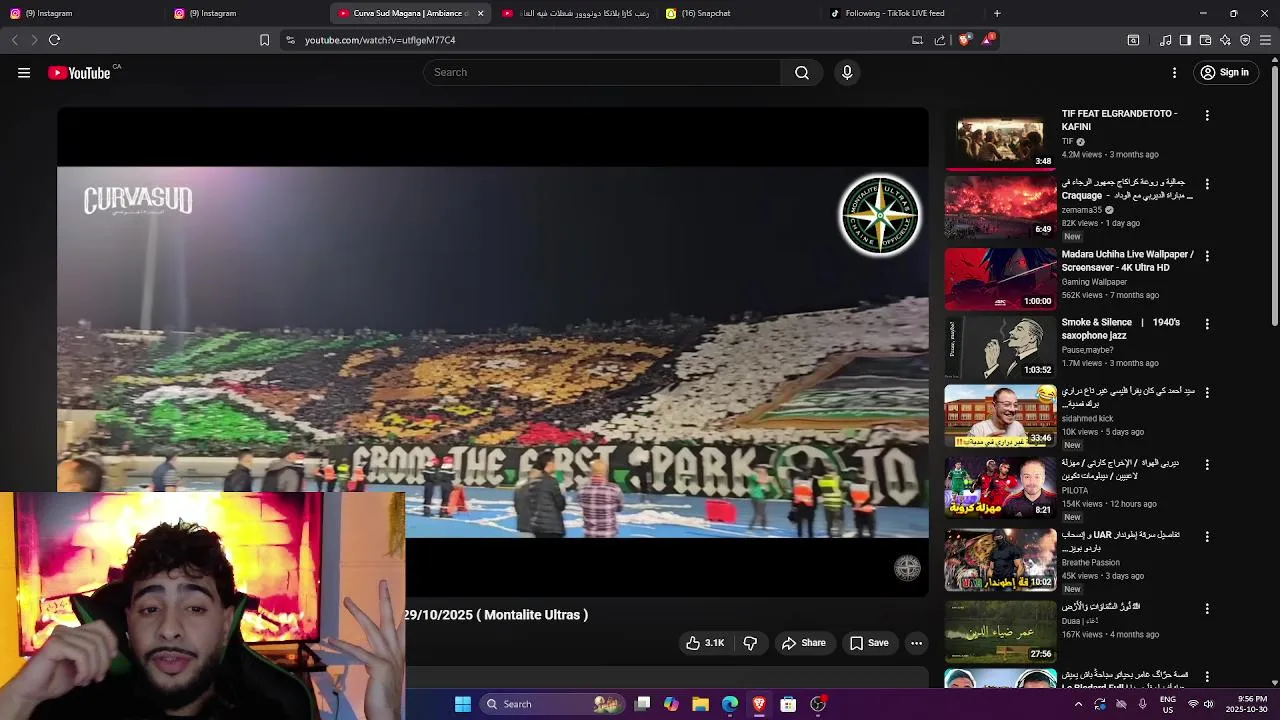Open options for Smoke & Silence video
The image size is (1280, 720).
tap(1207, 324)
